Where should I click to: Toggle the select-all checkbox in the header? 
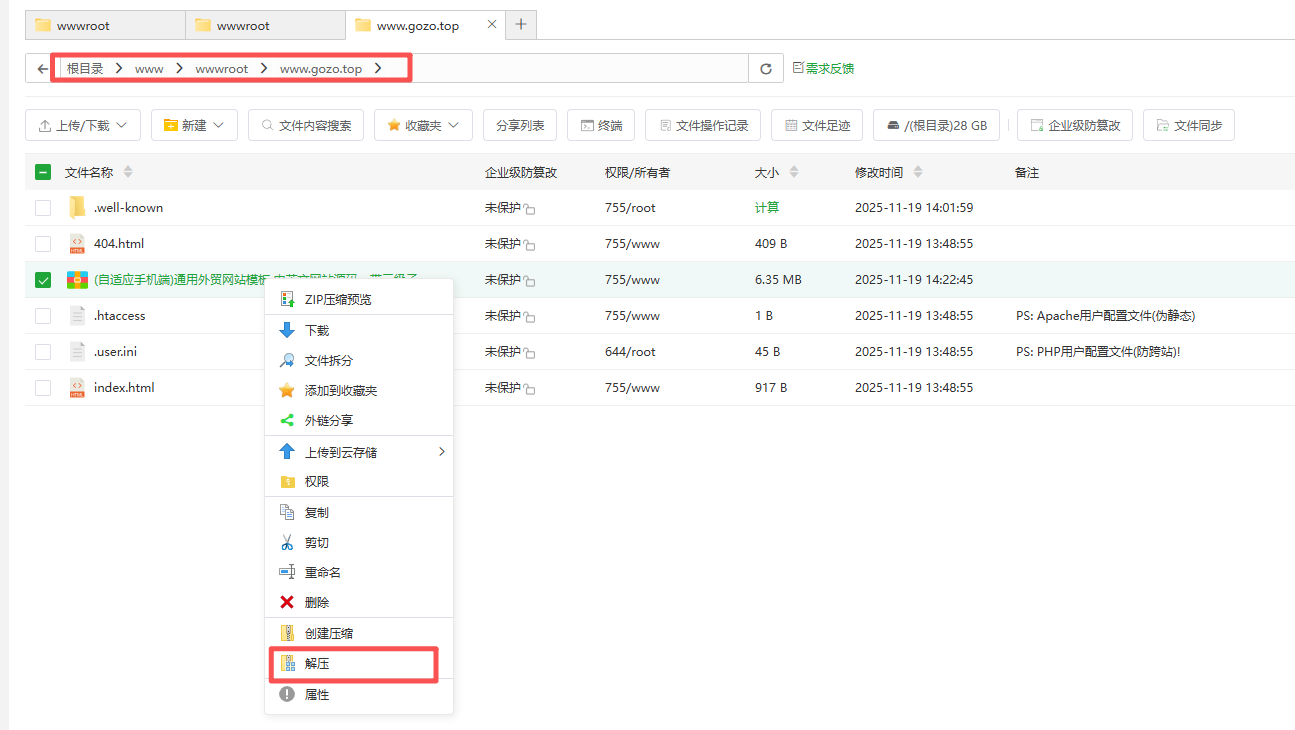(x=43, y=172)
